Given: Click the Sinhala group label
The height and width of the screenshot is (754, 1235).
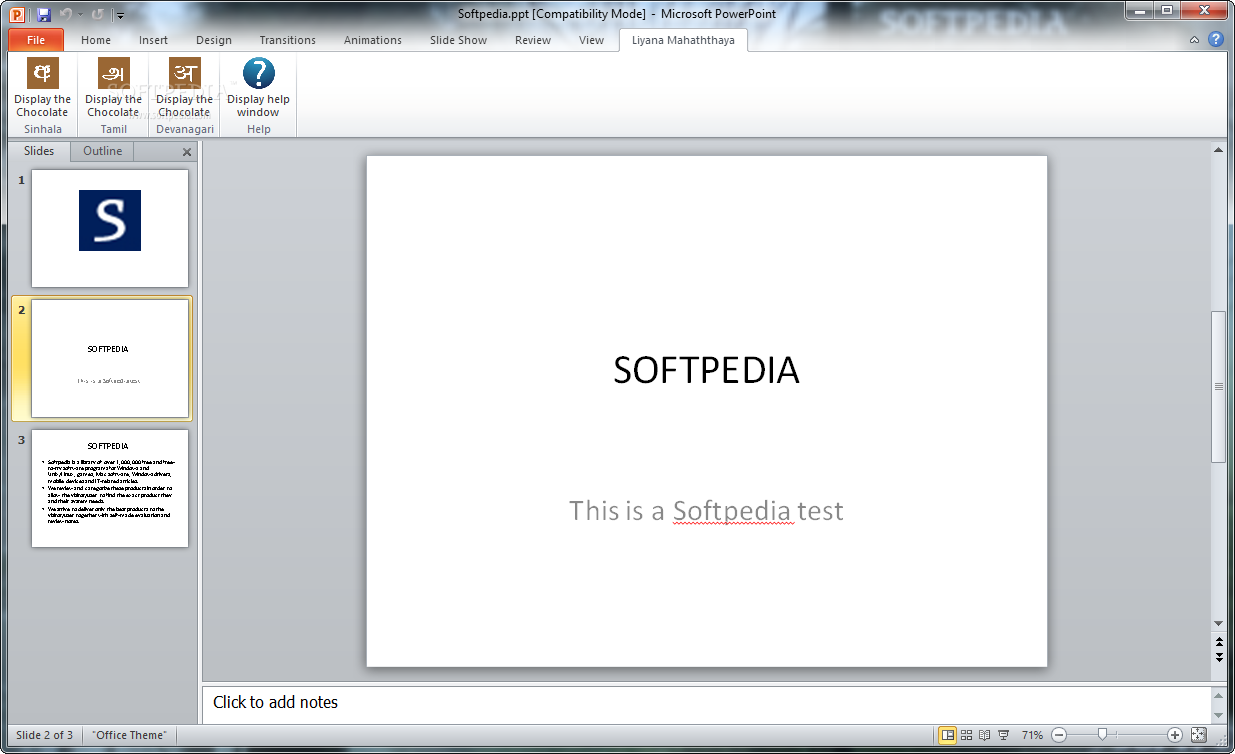Looking at the screenshot, I should [43, 129].
